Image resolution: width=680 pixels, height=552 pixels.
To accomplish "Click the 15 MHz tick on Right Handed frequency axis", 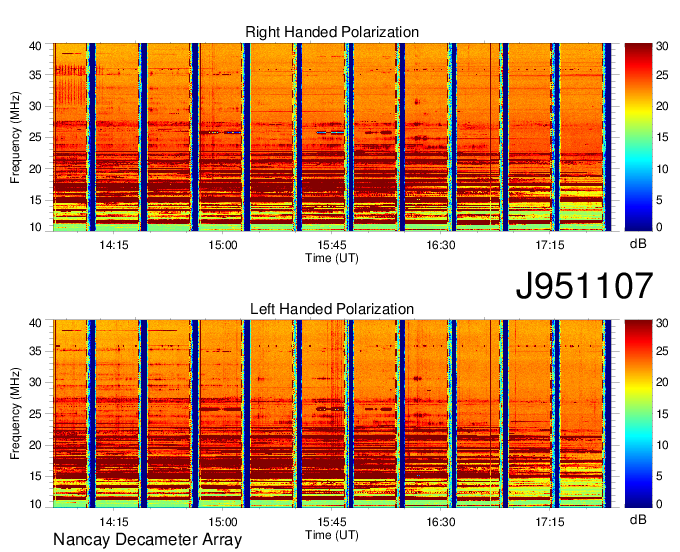I will pyautogui.click(x=35, y=200).
